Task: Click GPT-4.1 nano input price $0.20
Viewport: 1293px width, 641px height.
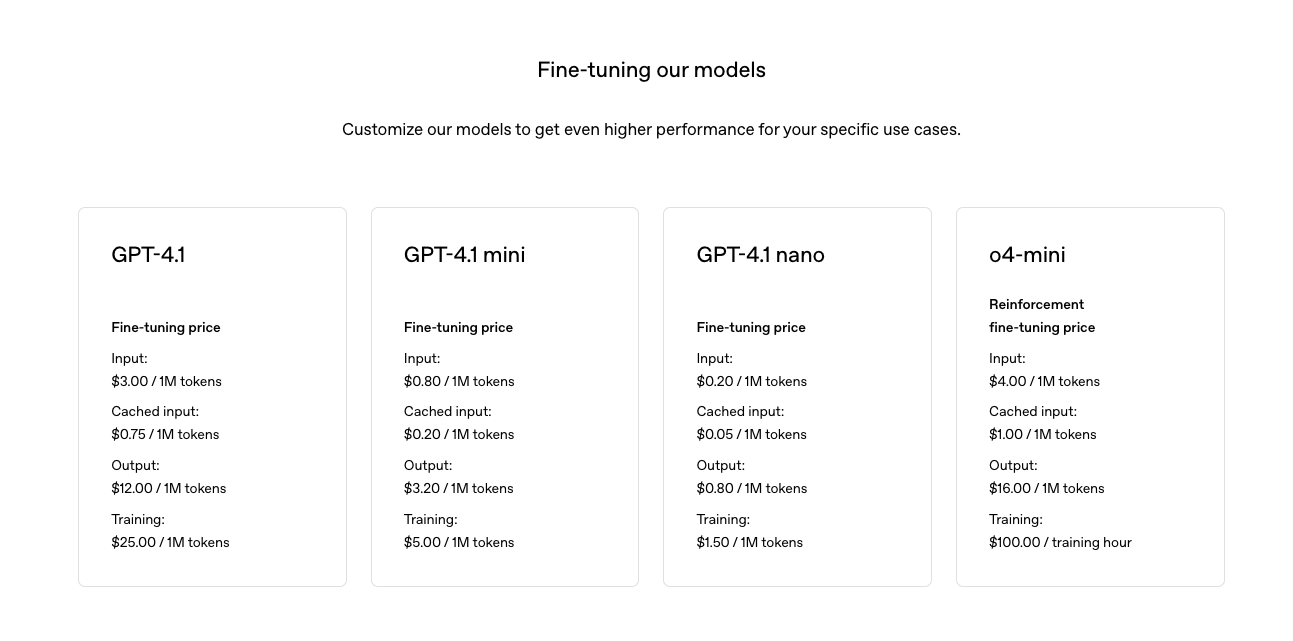Action: point(751,382)
